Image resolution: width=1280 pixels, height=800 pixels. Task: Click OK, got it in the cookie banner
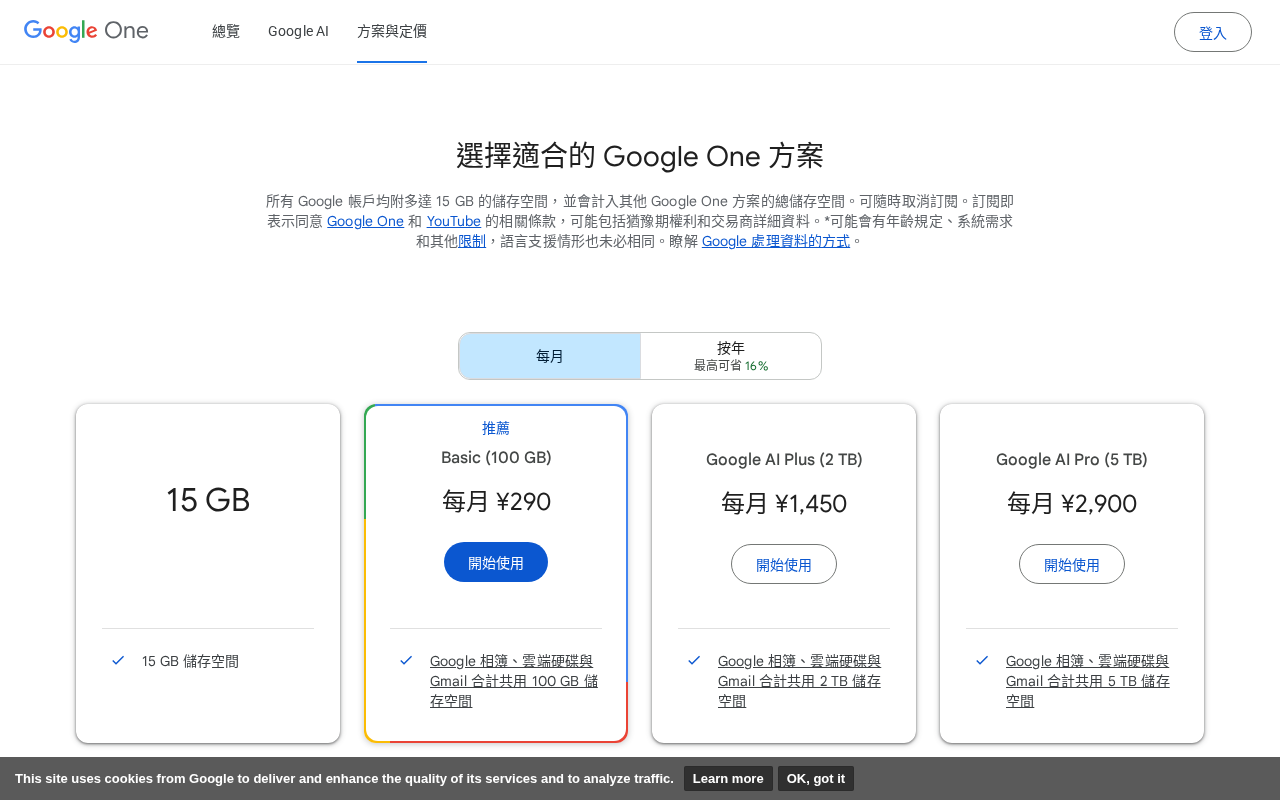[816, 778]
